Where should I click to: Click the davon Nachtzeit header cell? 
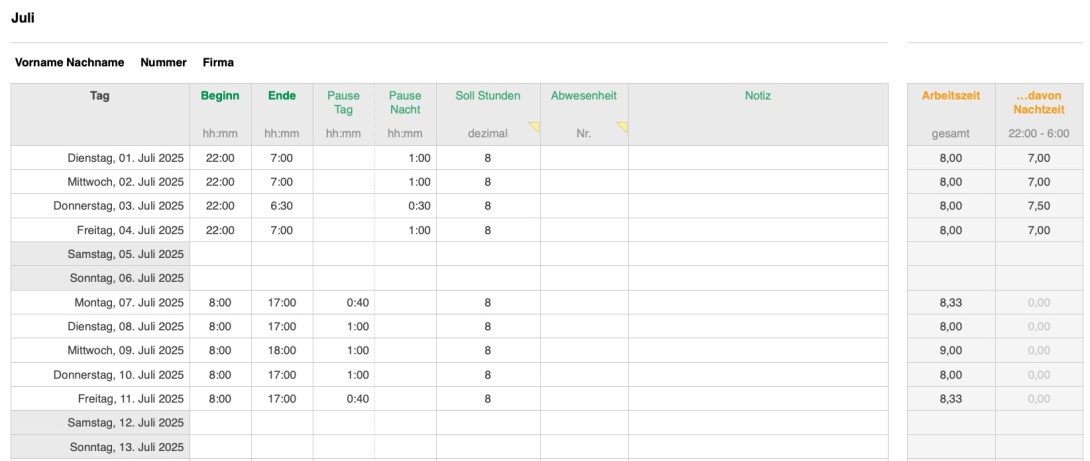pyautogui.click(x=1039, y=102)
